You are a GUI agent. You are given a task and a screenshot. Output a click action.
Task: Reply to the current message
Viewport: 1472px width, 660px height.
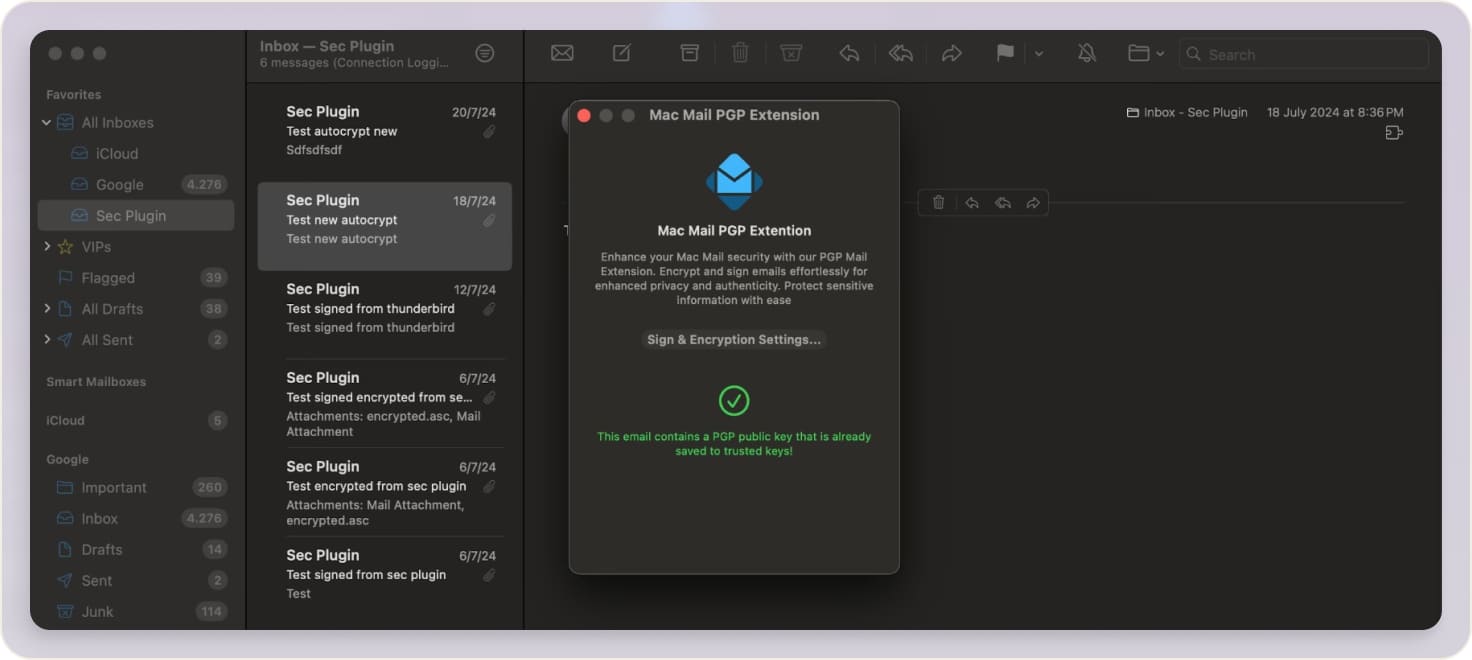849,53
